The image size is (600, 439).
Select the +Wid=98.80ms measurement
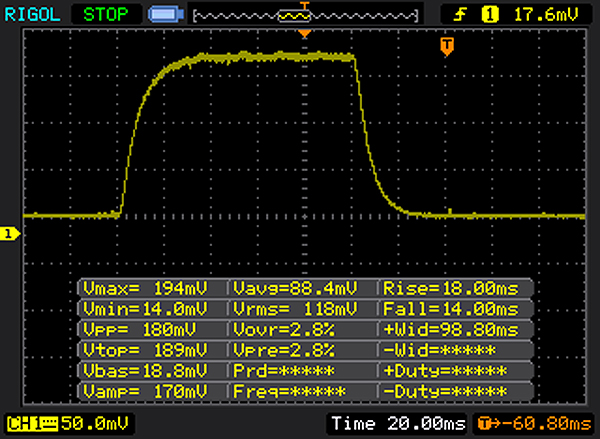pos(455,330)
